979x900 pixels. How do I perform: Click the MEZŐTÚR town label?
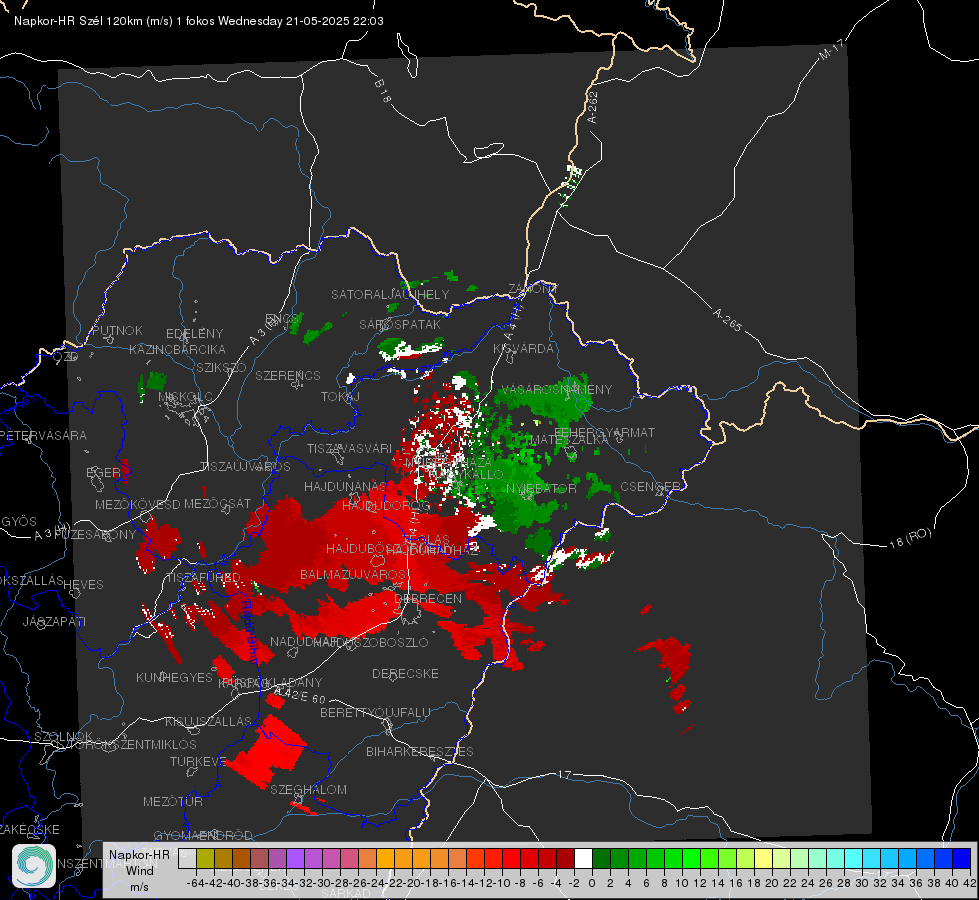point(173,801)
